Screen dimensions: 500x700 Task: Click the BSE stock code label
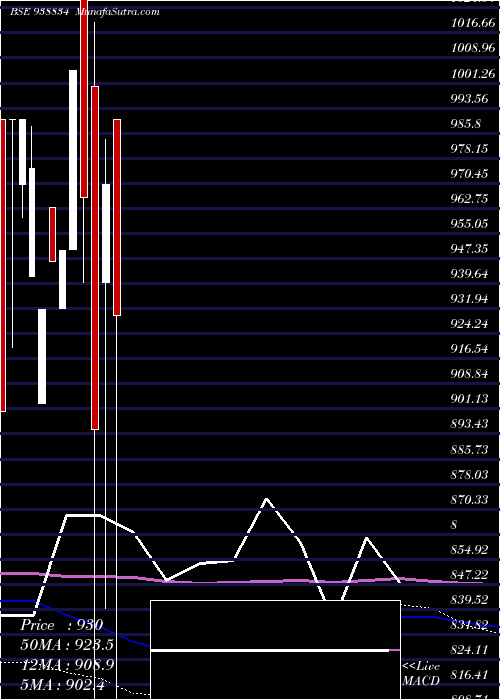(39, 12)
